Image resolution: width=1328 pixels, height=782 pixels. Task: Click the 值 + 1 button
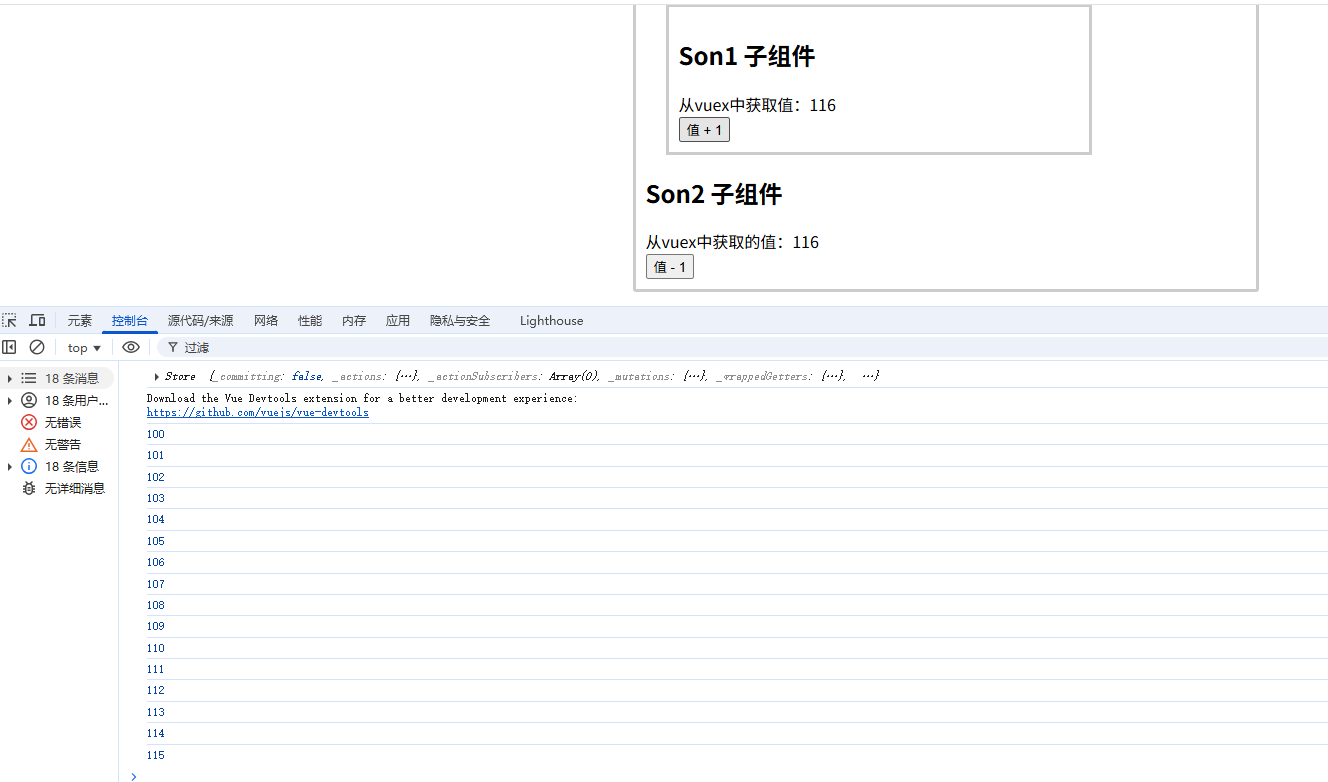click(x=704, y=130)
